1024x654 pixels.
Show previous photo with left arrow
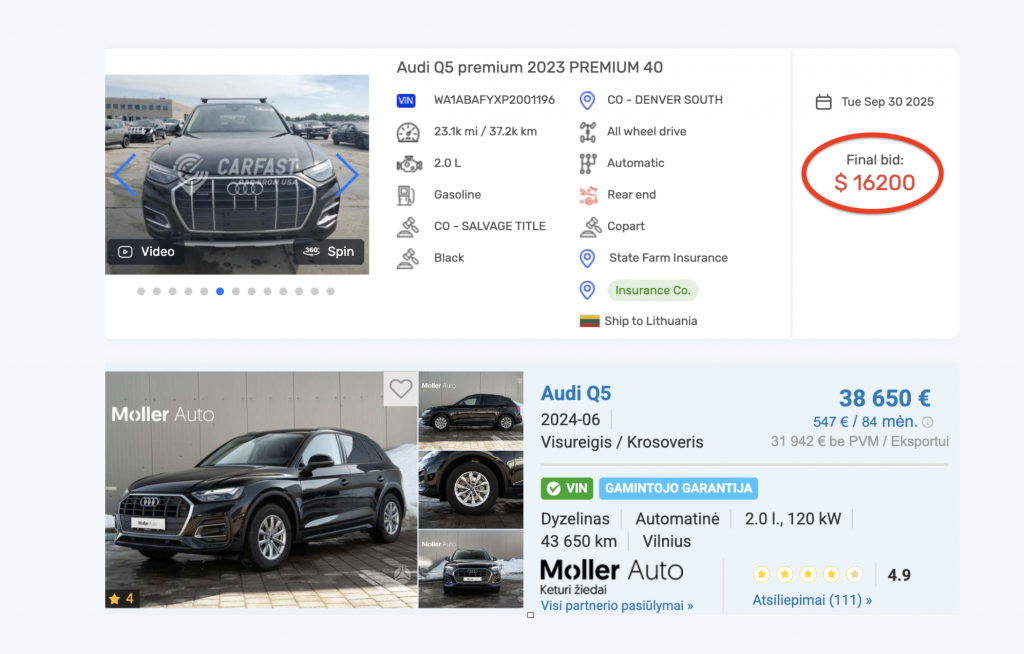click(x=125, y=174)
